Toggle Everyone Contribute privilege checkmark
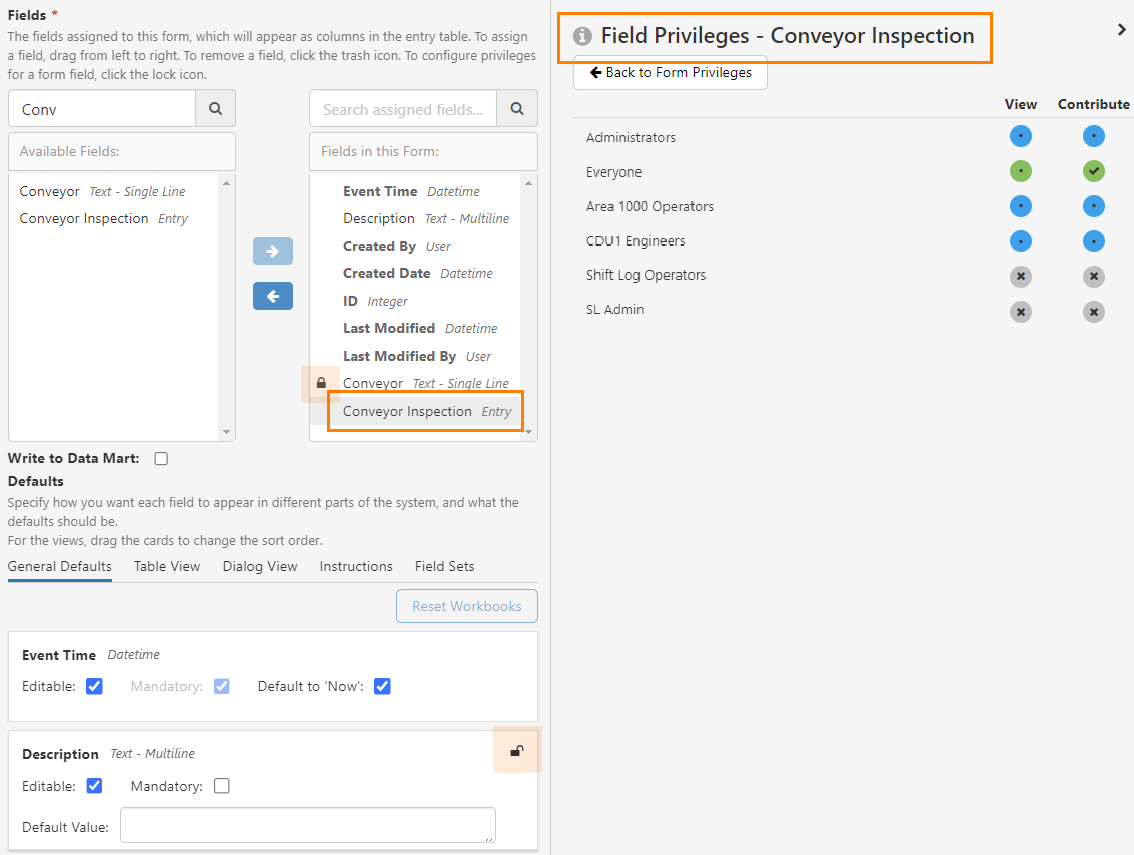This screenshot has height=855, width=1134. coord(1093,172)
